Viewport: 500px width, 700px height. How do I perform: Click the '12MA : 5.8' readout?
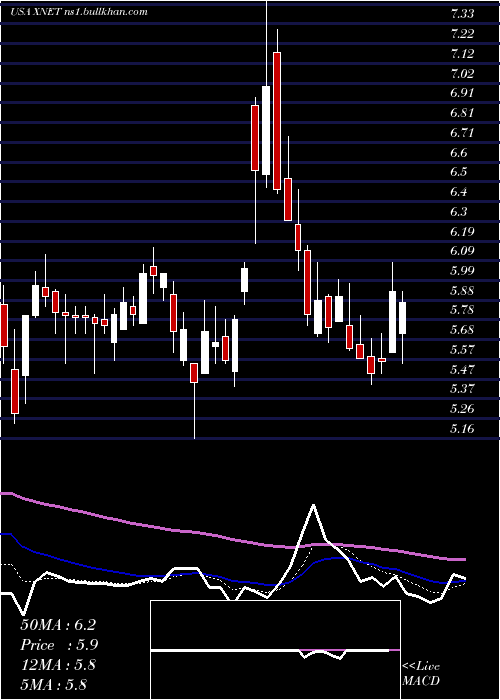point(58,665)
